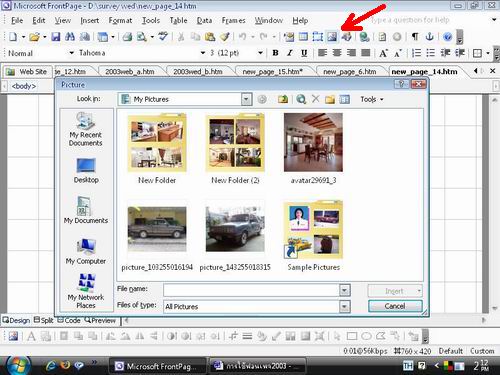Open the File menu
The image size is (500, 375).
coord(17,21)
